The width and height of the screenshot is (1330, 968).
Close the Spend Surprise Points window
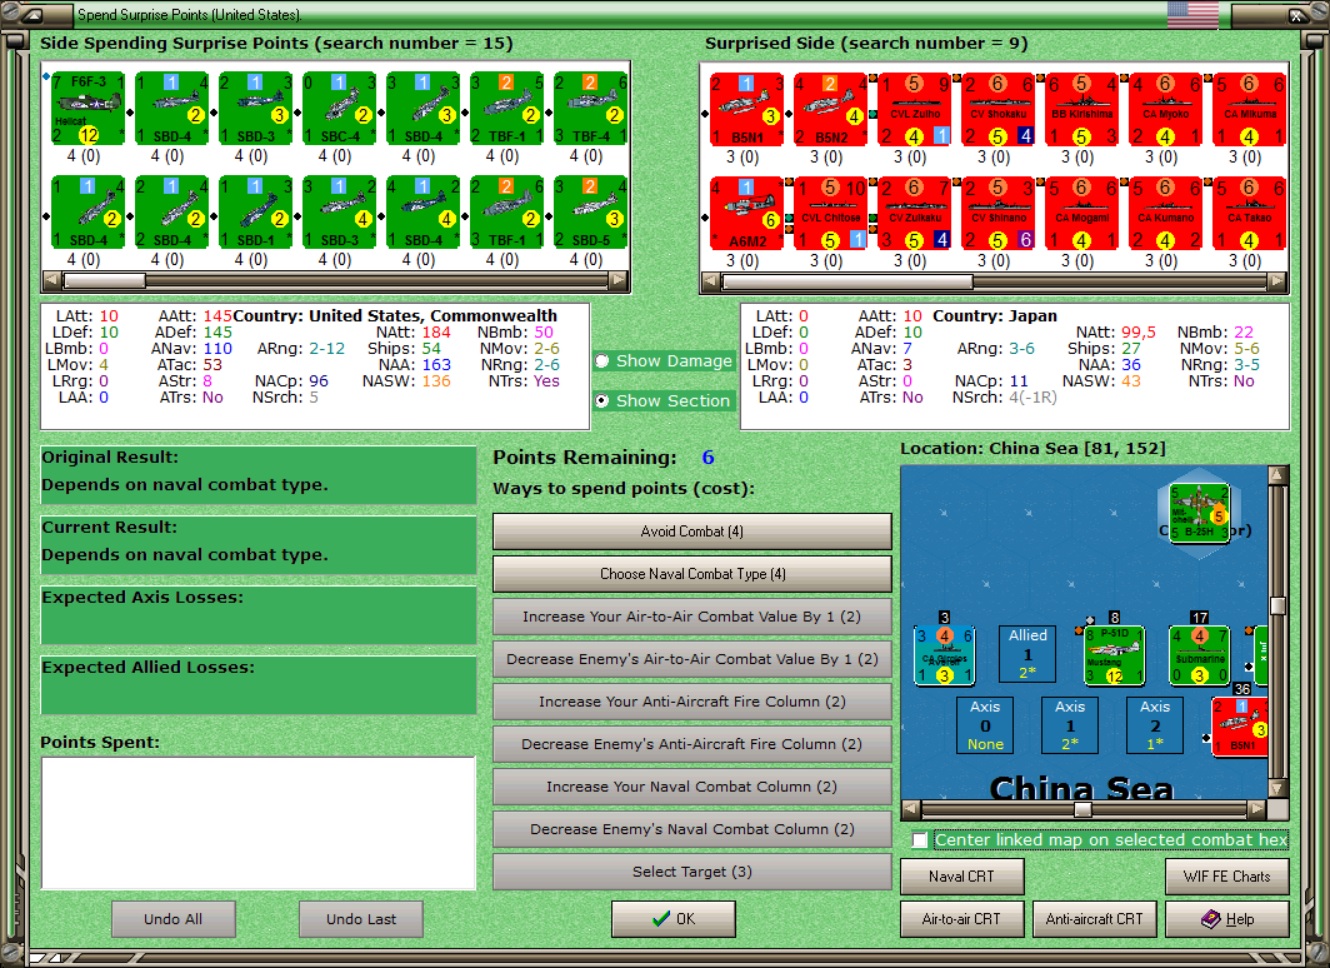1299,15
